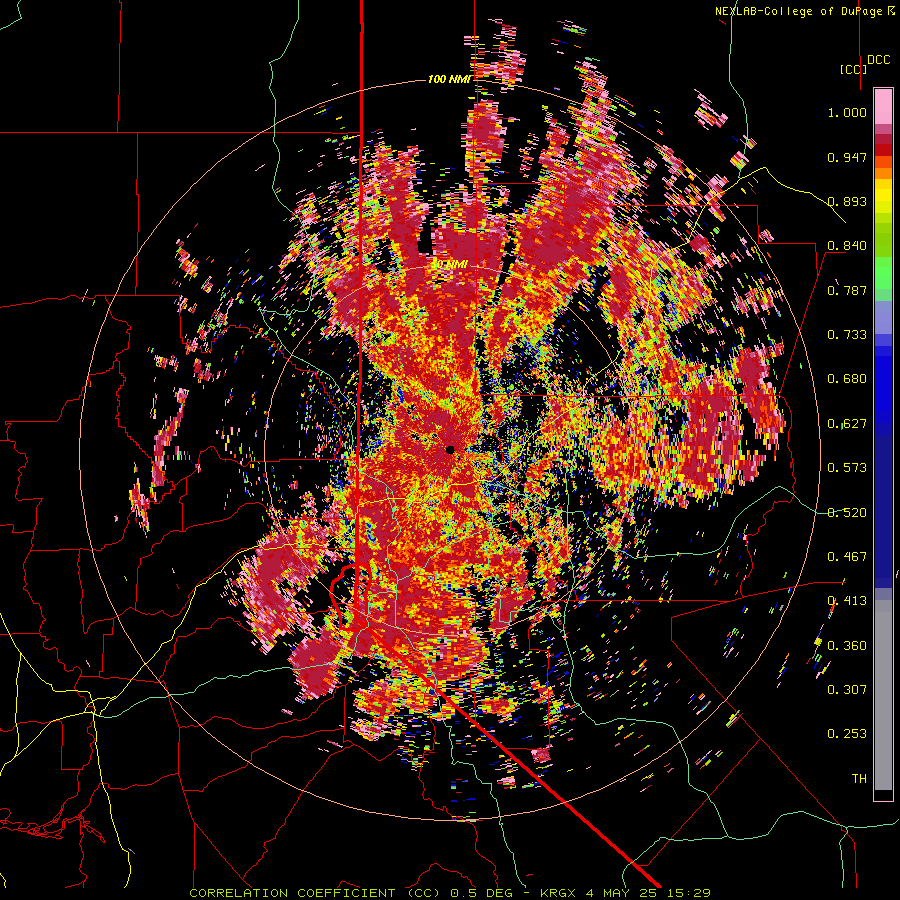
Task: Click the inner NMI range ring label
Action: (x=449, y=265)
